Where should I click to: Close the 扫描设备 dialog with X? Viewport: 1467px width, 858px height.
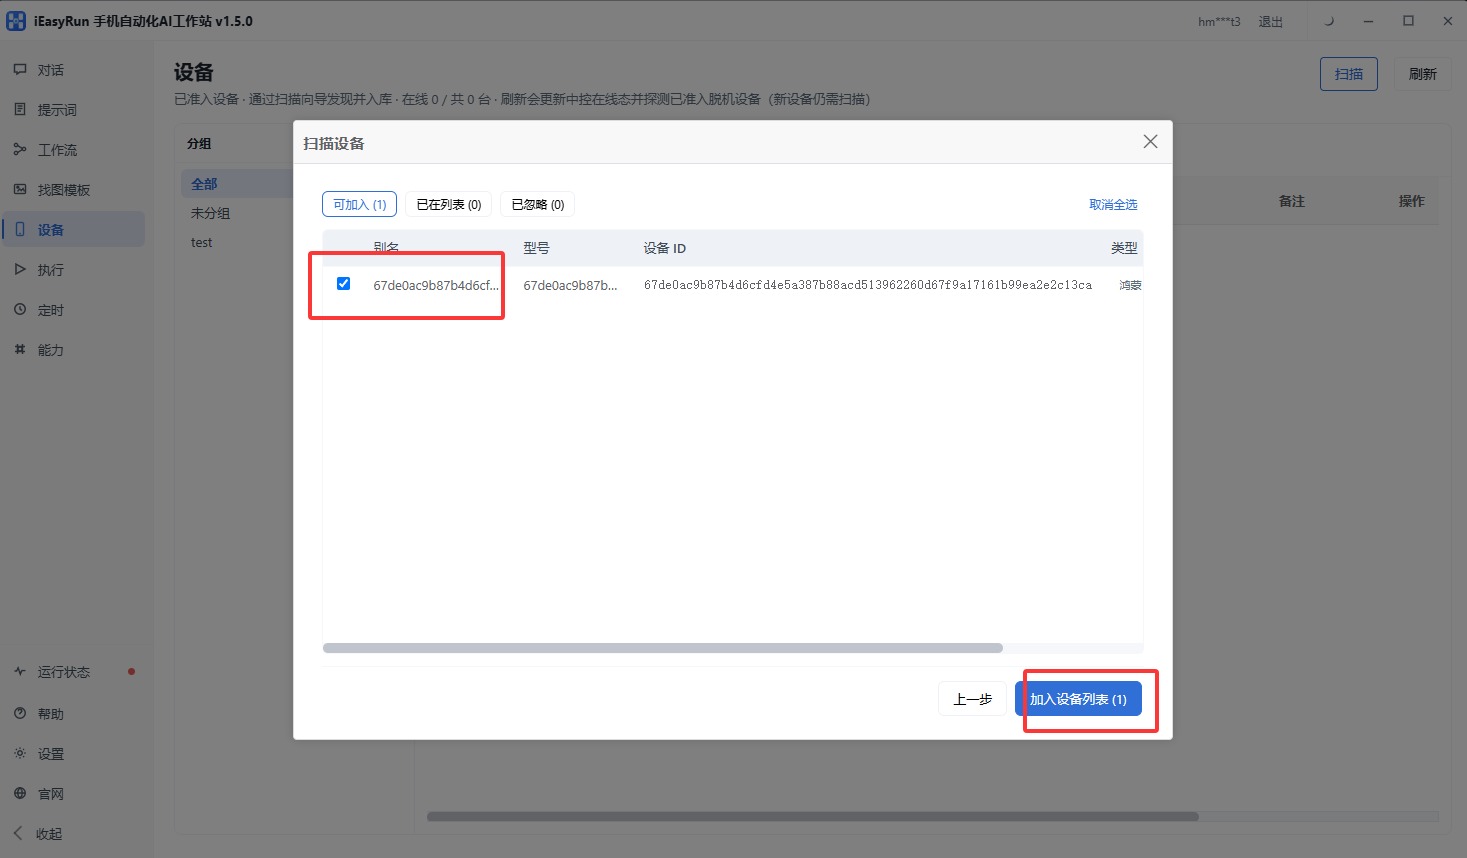pyautogui.click(x=1150, y=142)
